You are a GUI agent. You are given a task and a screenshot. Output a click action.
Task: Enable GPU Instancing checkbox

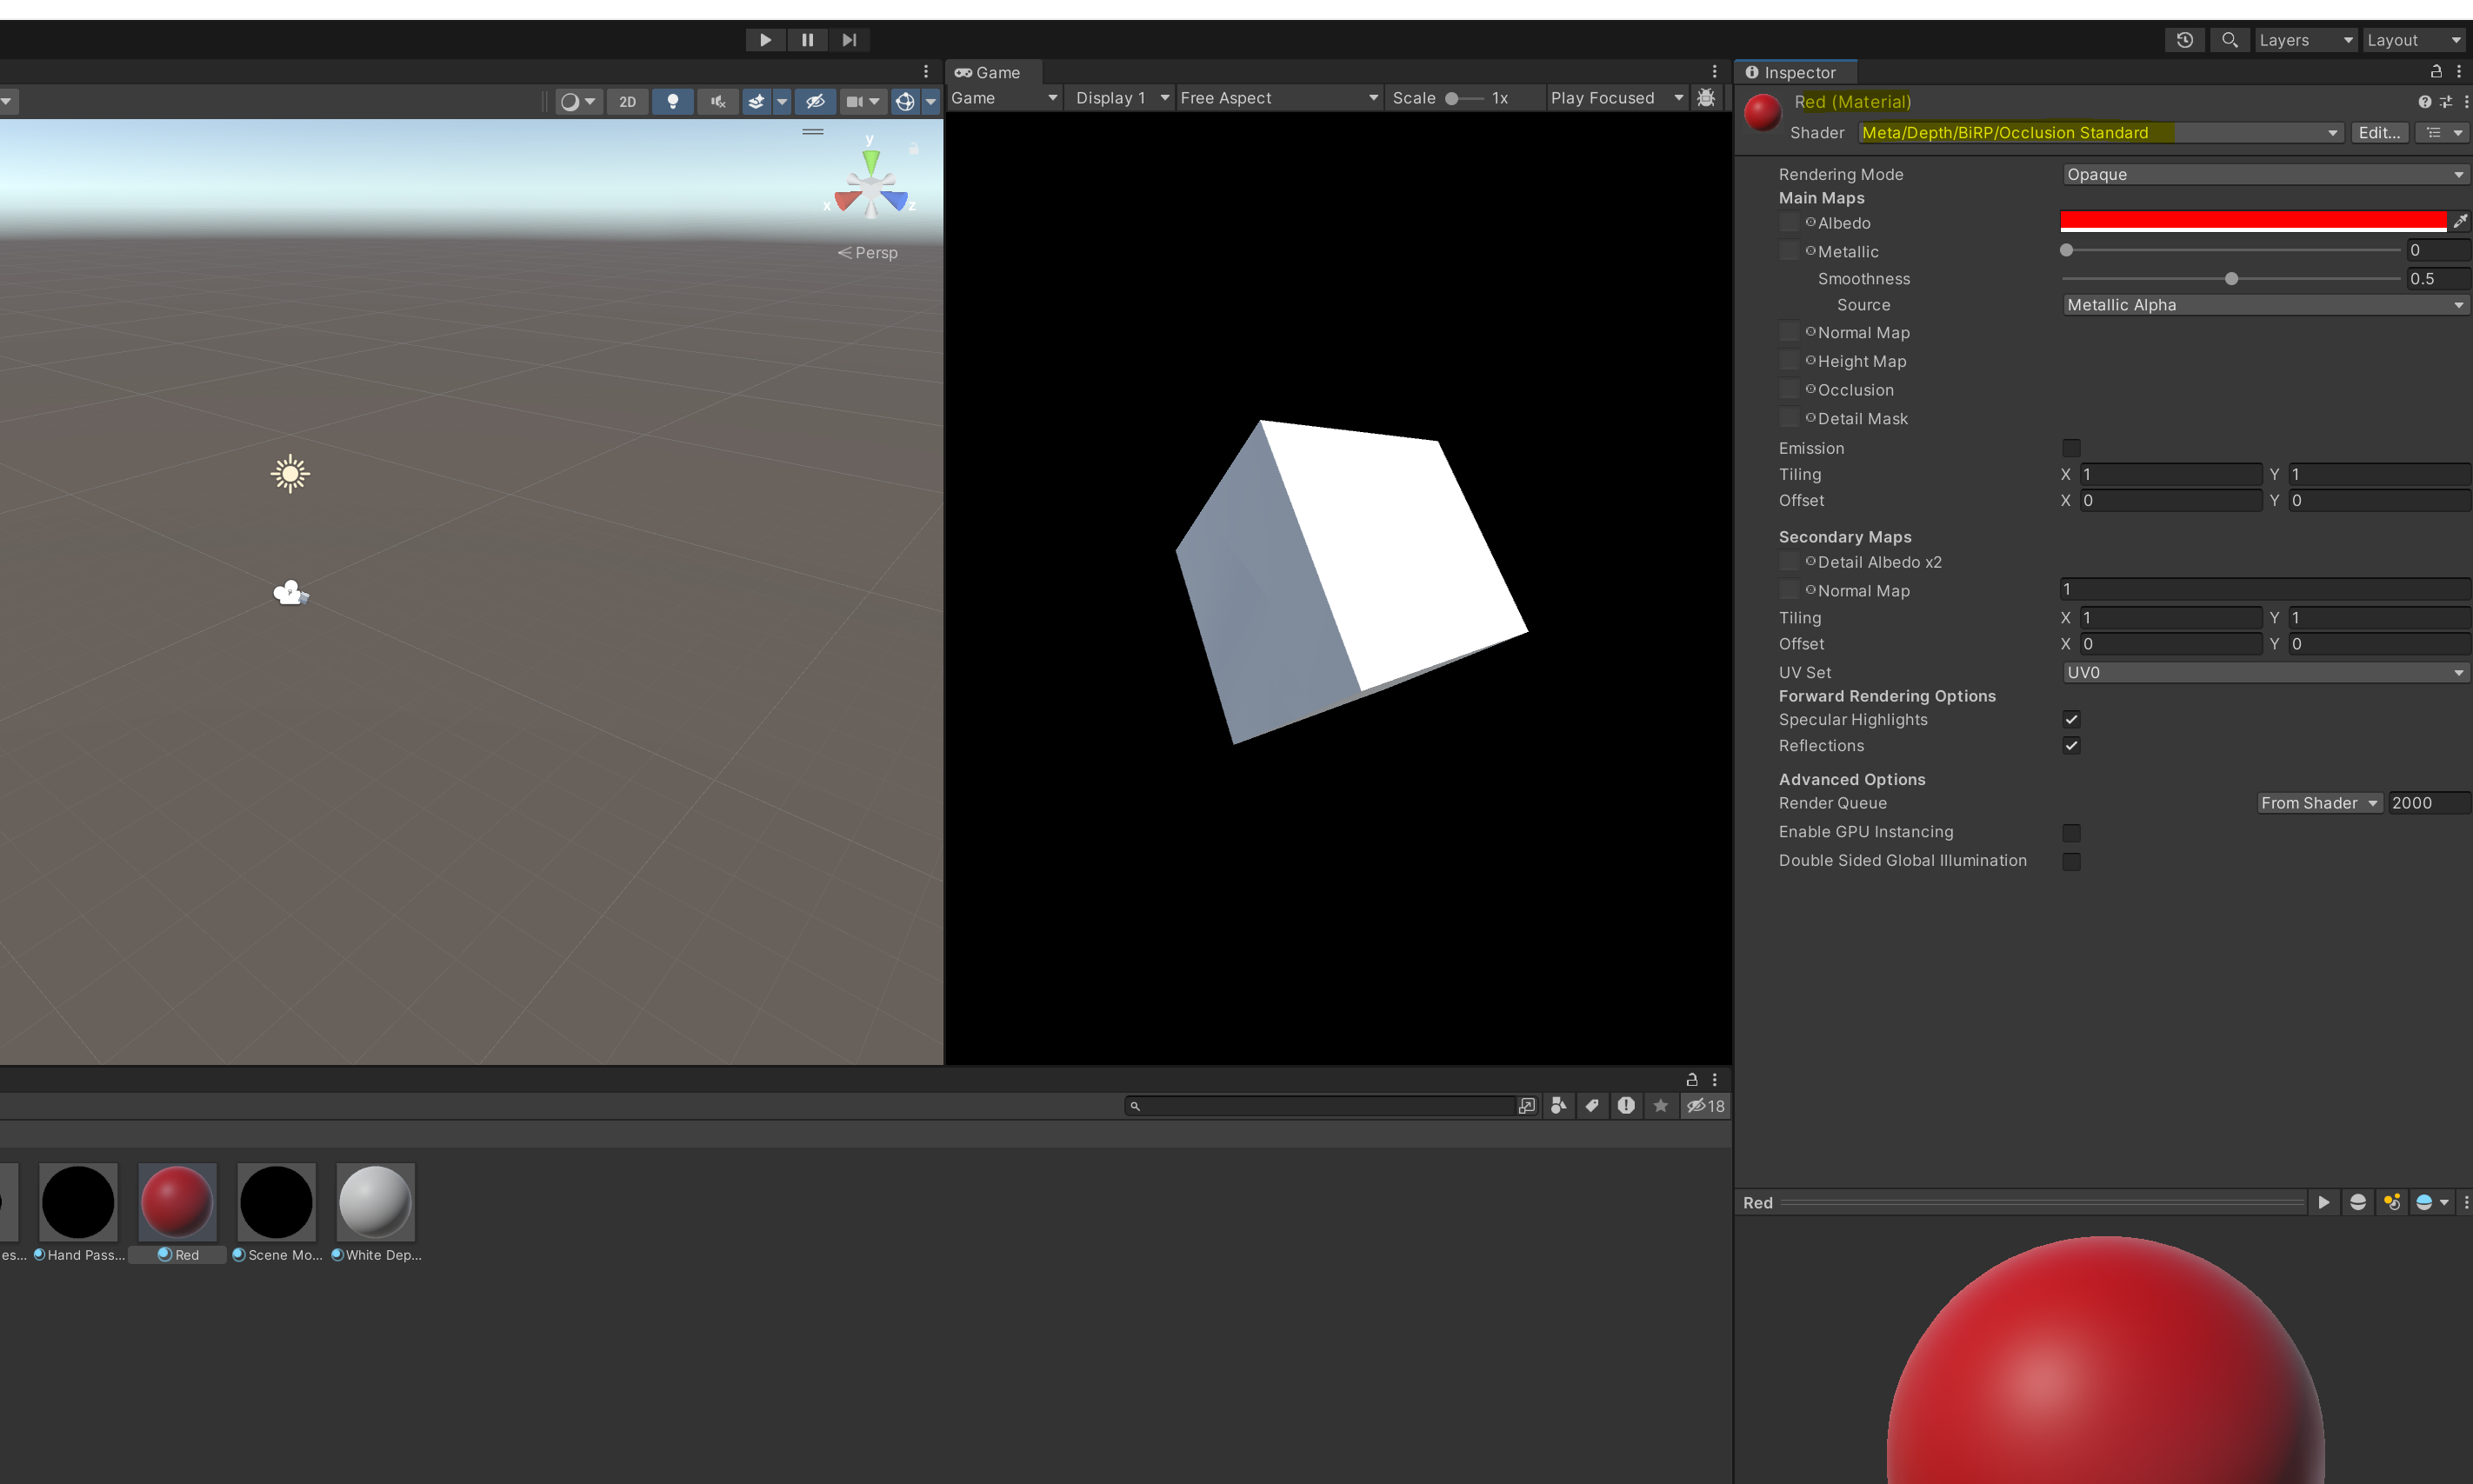(2071, 832)
